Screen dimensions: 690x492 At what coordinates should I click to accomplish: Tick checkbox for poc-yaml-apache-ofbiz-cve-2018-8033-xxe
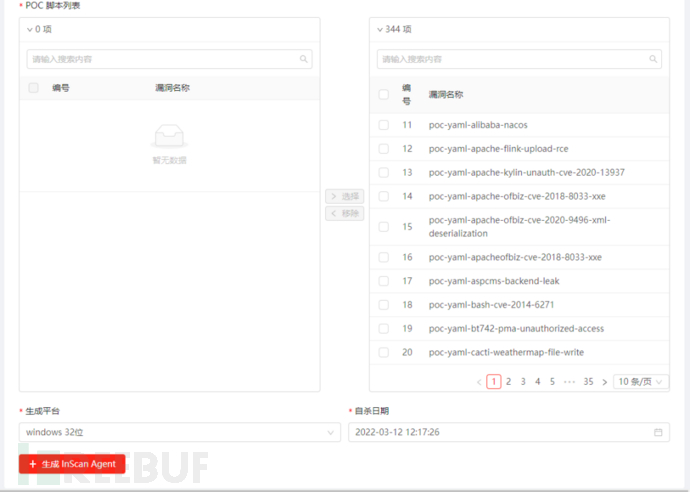[384, 196]
